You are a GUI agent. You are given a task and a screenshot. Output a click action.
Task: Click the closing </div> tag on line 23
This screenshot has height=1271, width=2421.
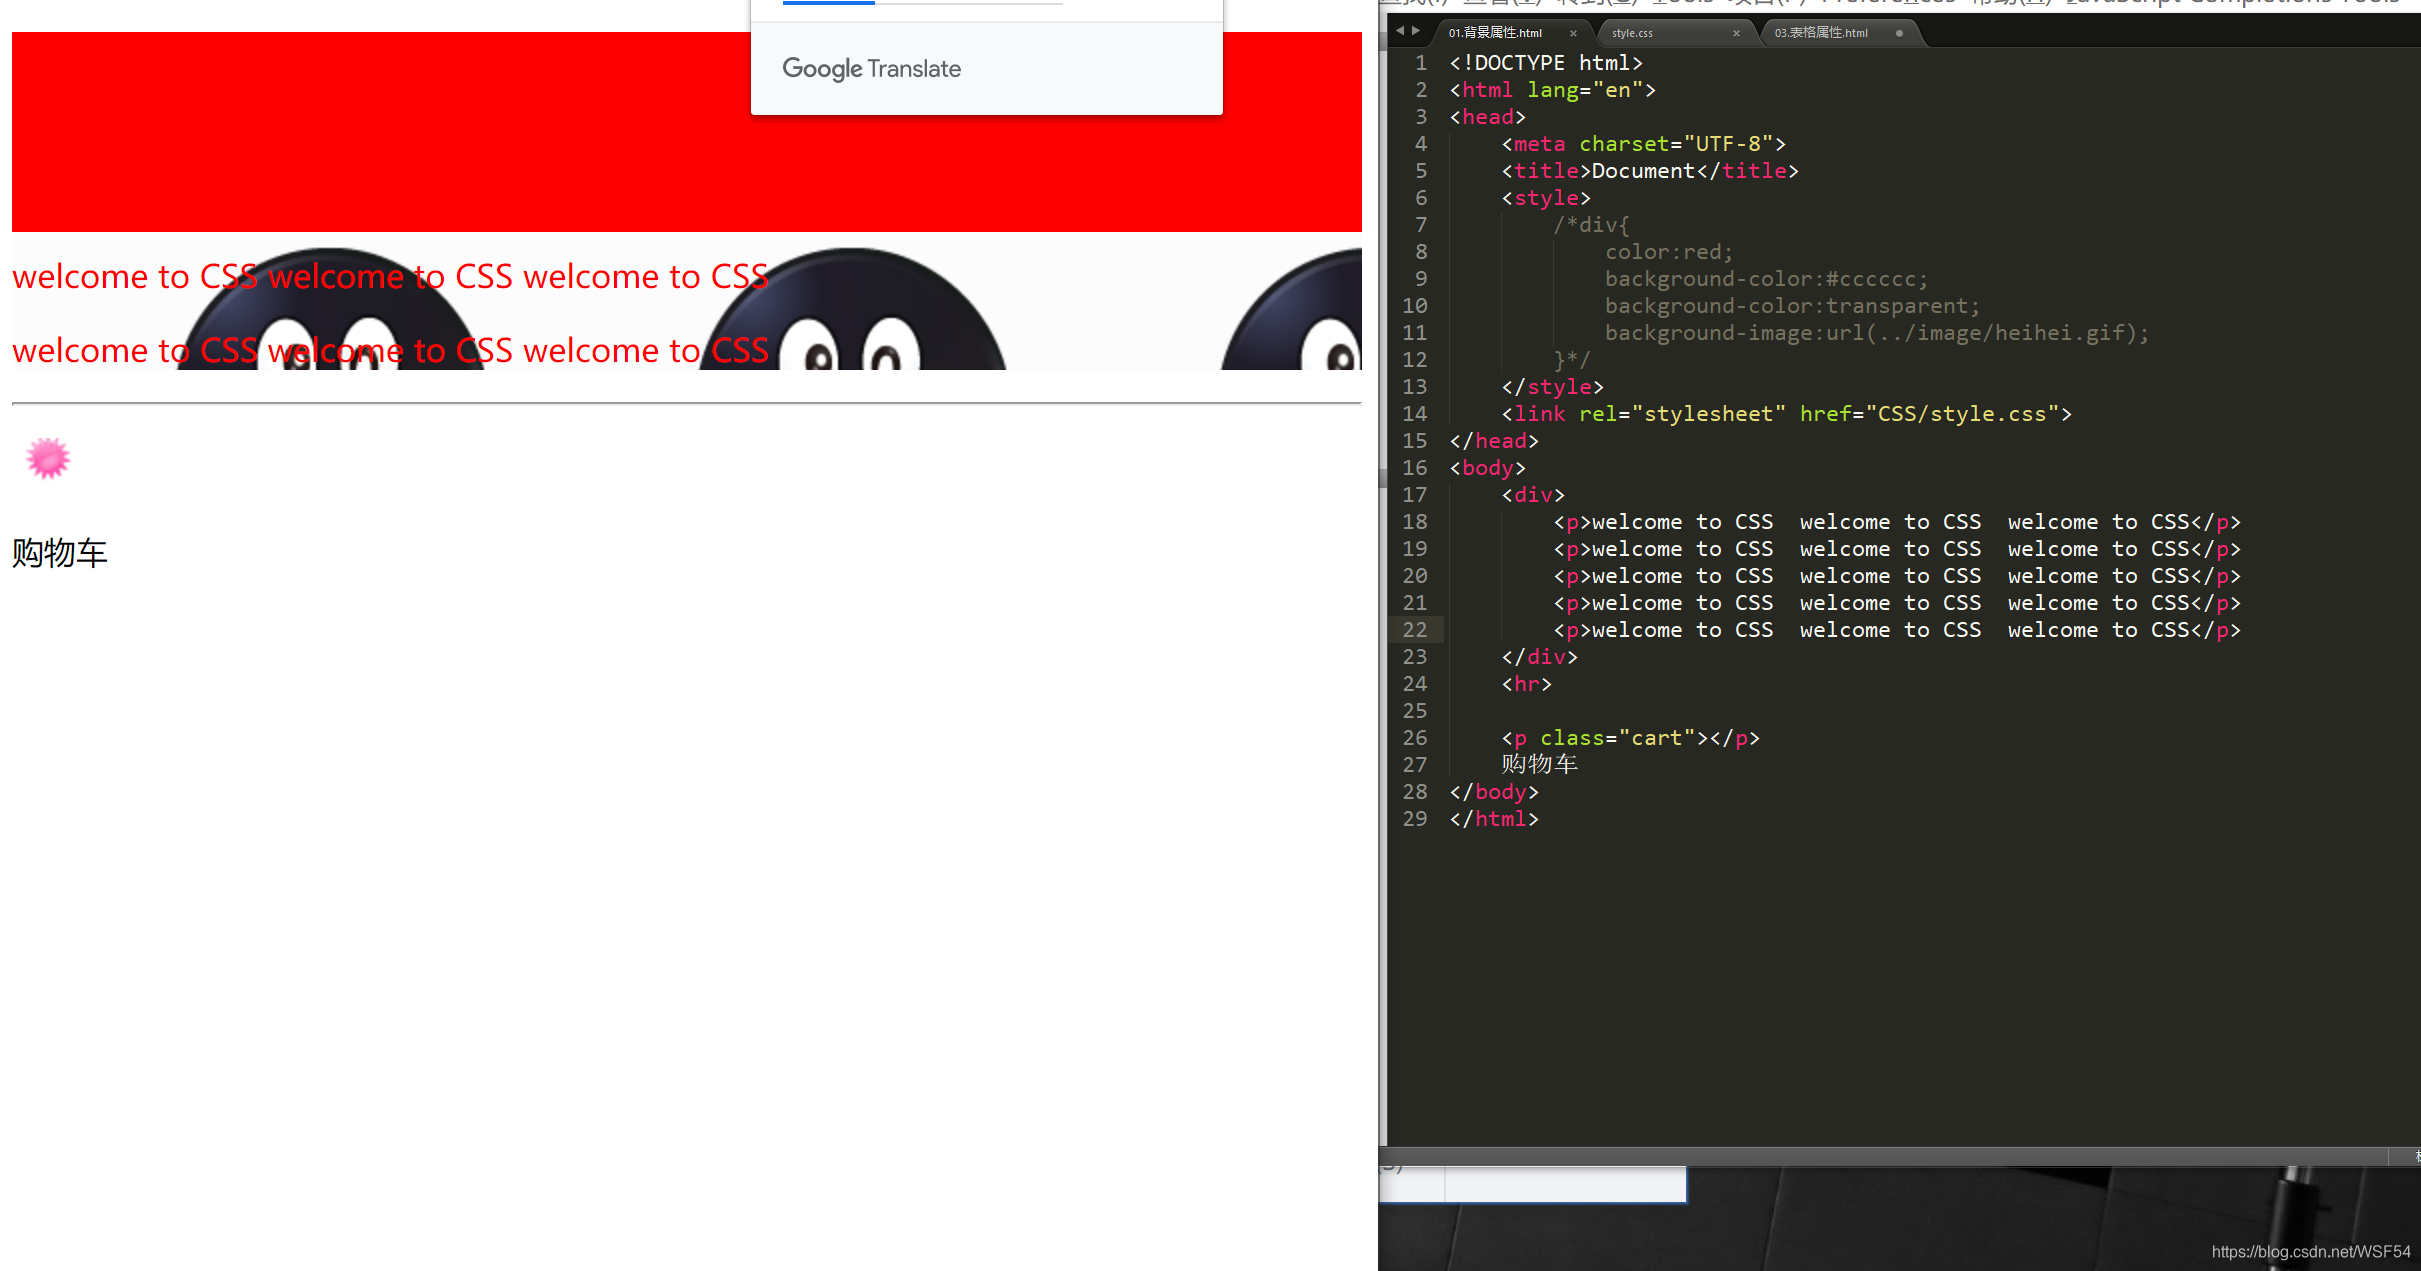pyautogui.click(x=1539, y=657)
